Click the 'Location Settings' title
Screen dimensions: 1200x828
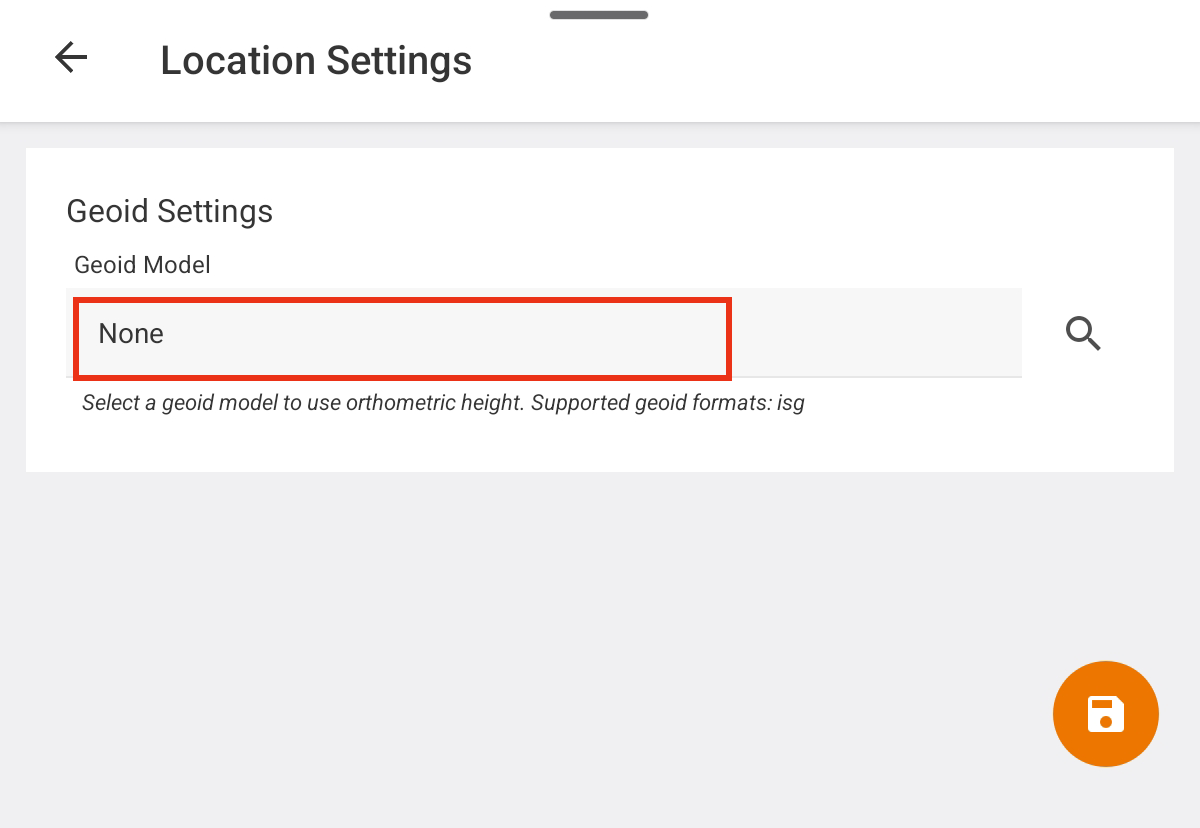coord(316,60)
